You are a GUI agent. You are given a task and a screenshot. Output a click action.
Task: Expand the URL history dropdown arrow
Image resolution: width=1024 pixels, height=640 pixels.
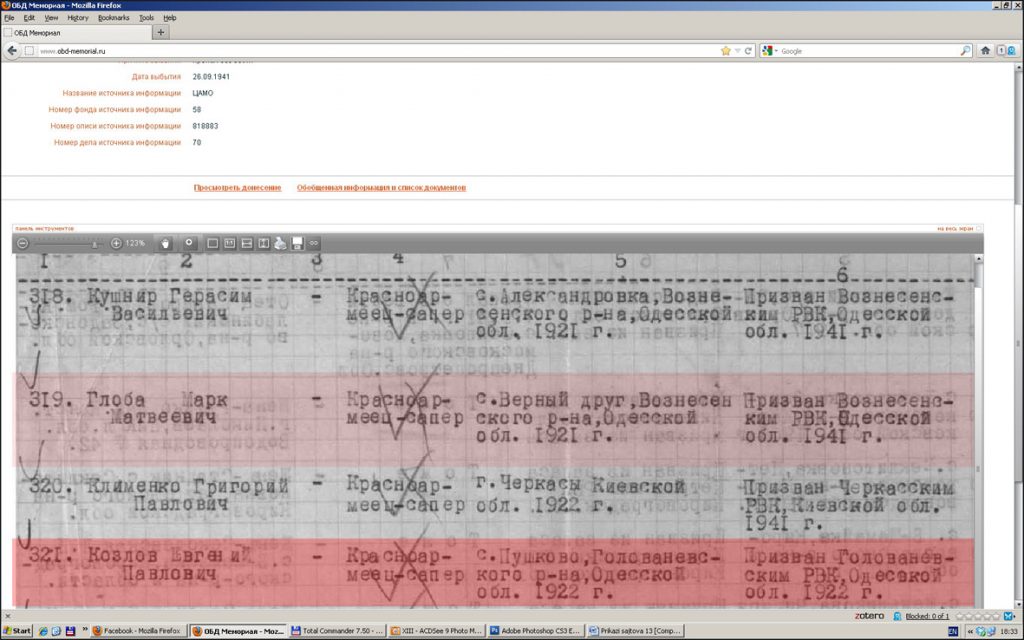pyautogui.click(x=737, y=50)
